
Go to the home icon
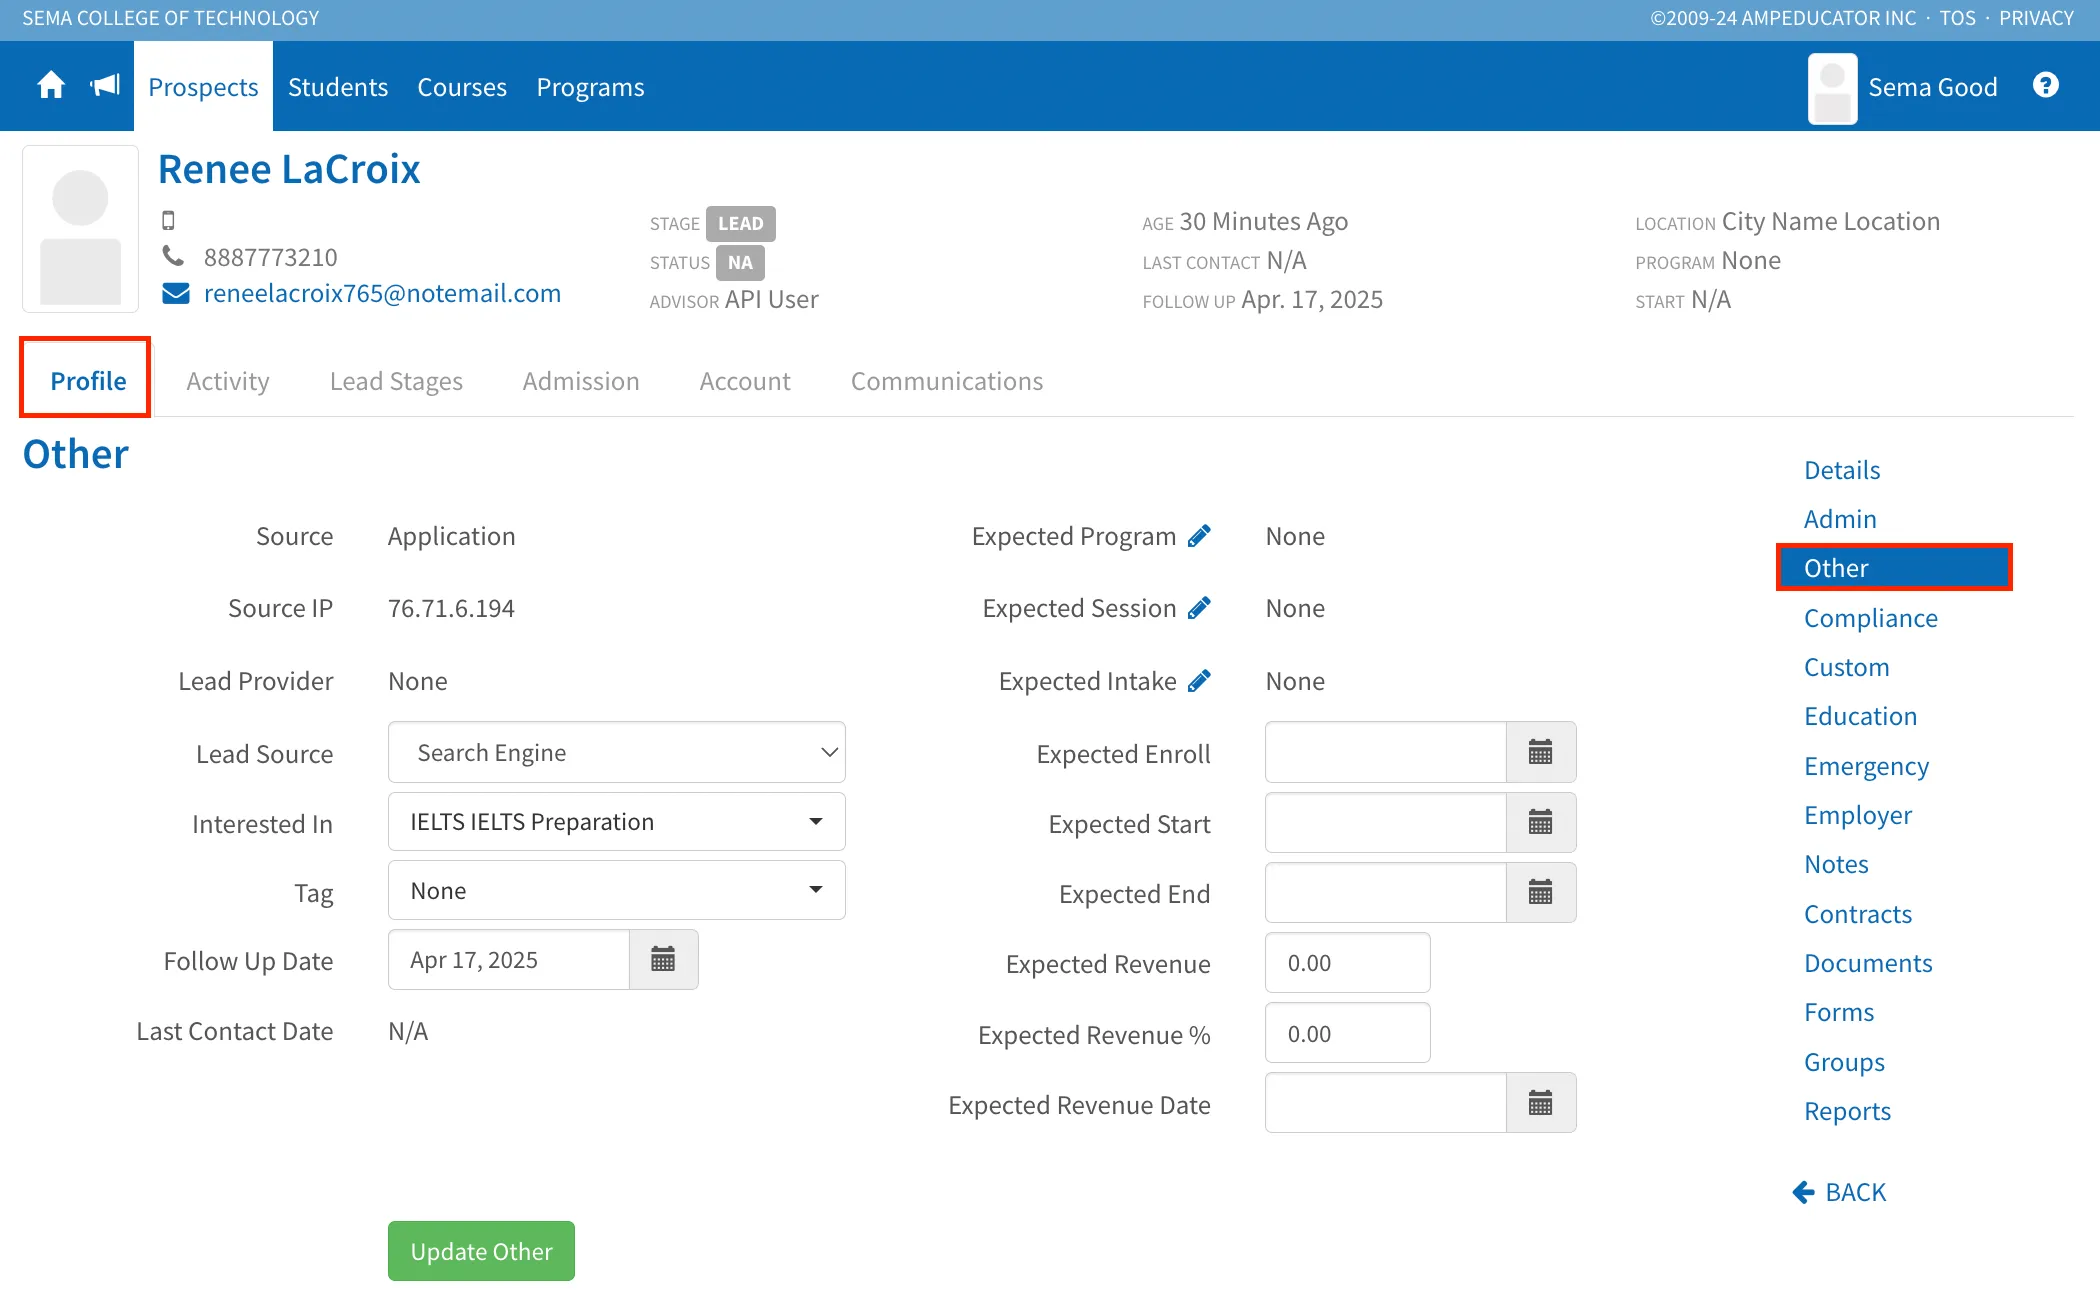click(51, 86)
